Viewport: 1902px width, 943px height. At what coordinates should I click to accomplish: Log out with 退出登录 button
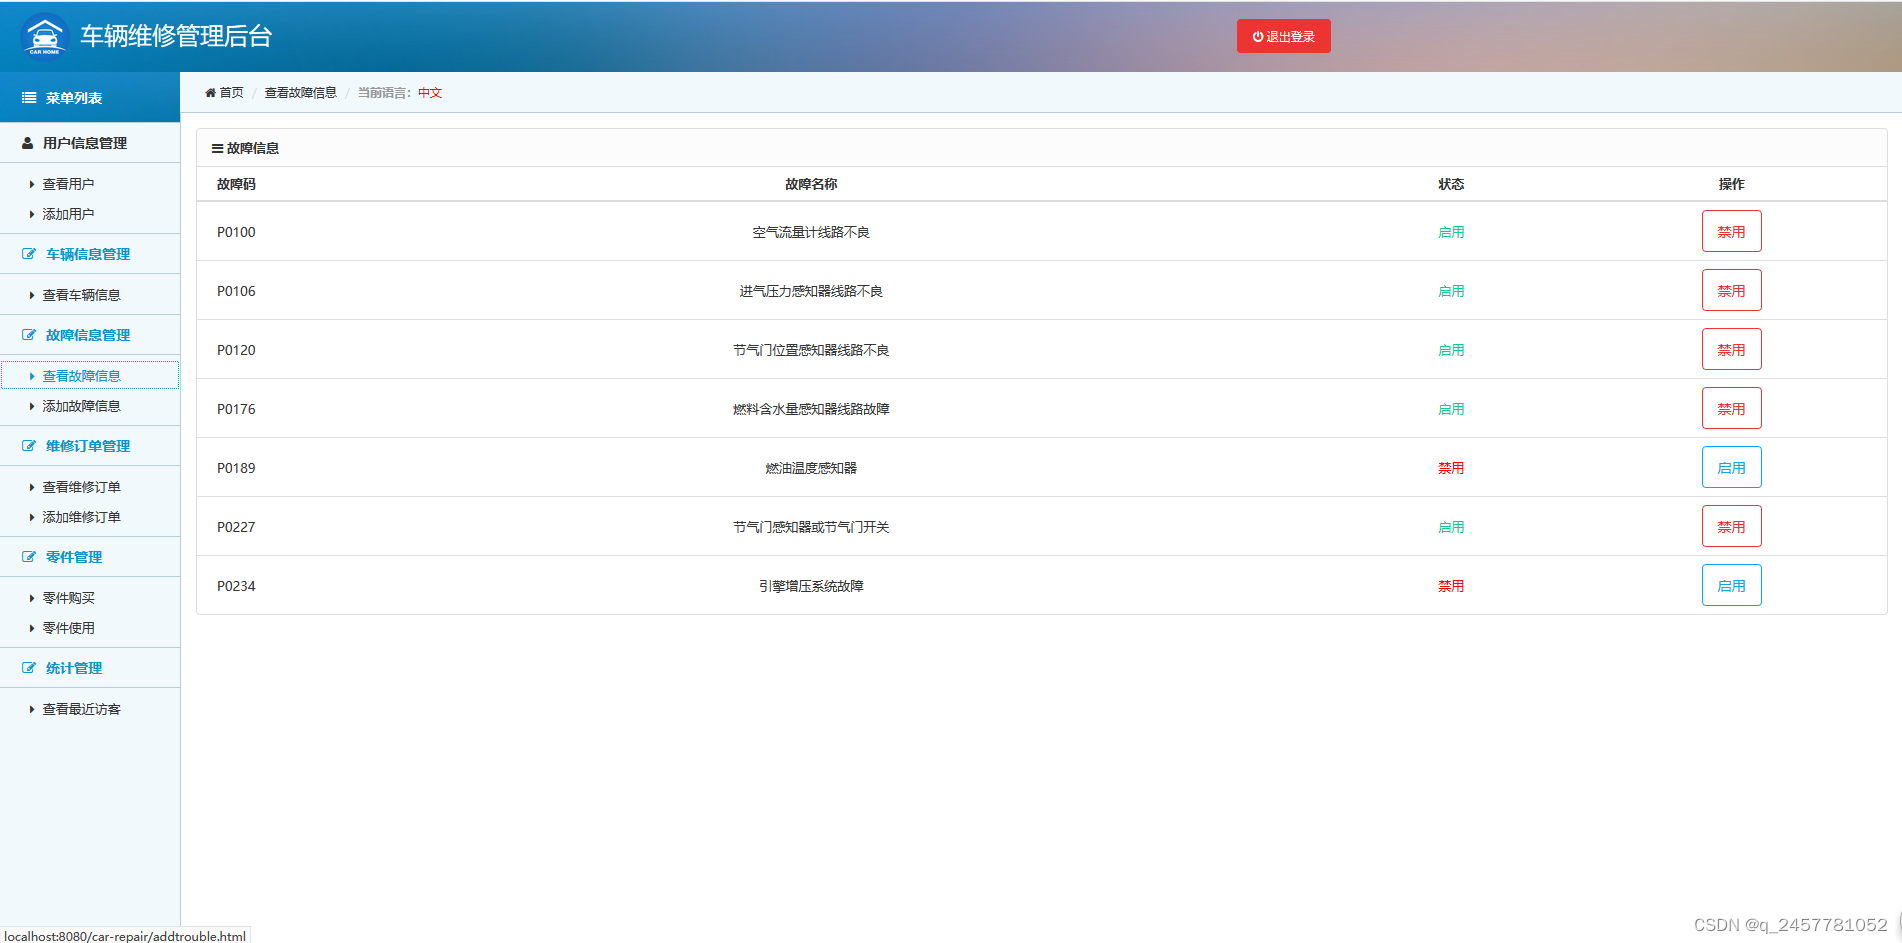1283,36
